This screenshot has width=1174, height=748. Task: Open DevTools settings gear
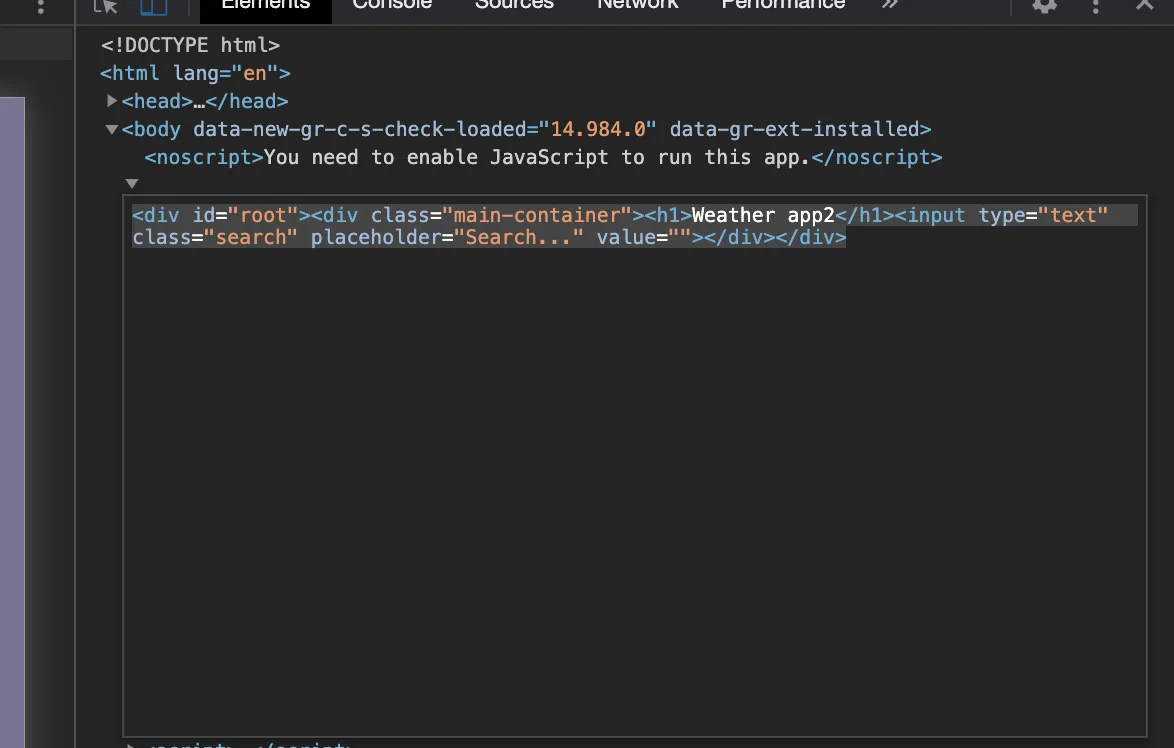tap(1044, 5)
